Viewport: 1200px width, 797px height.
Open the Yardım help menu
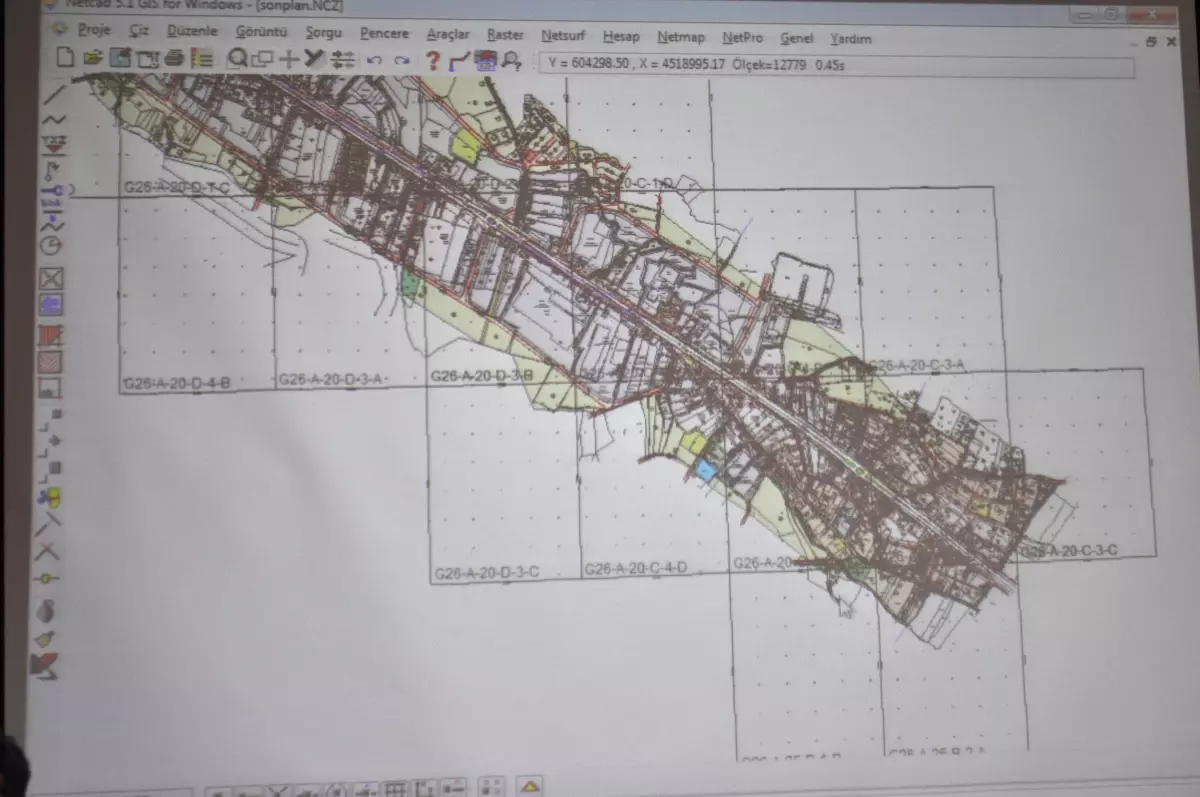(x=850, y=39)
